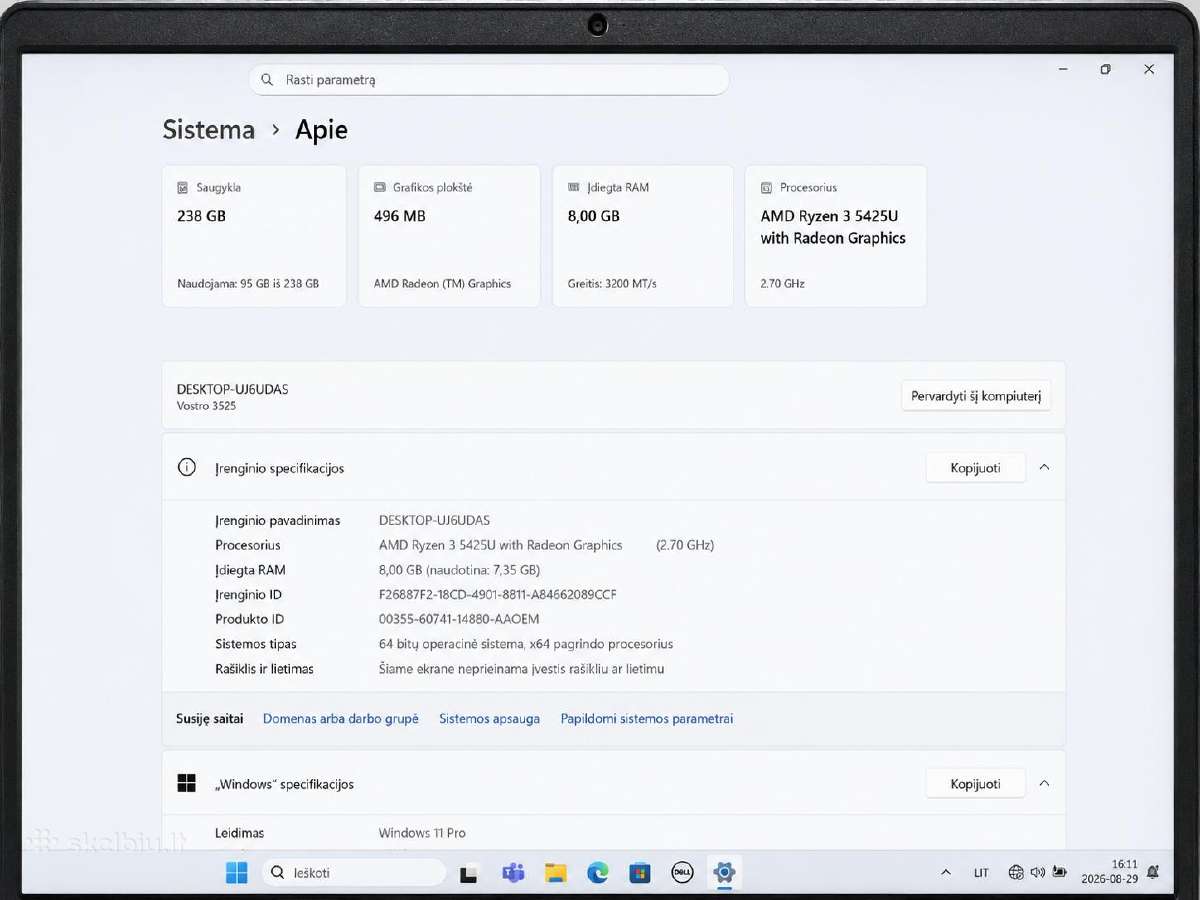Click 'Greitis: 3200 MT/s' text
1200x900 pixels.
point(612,284)
